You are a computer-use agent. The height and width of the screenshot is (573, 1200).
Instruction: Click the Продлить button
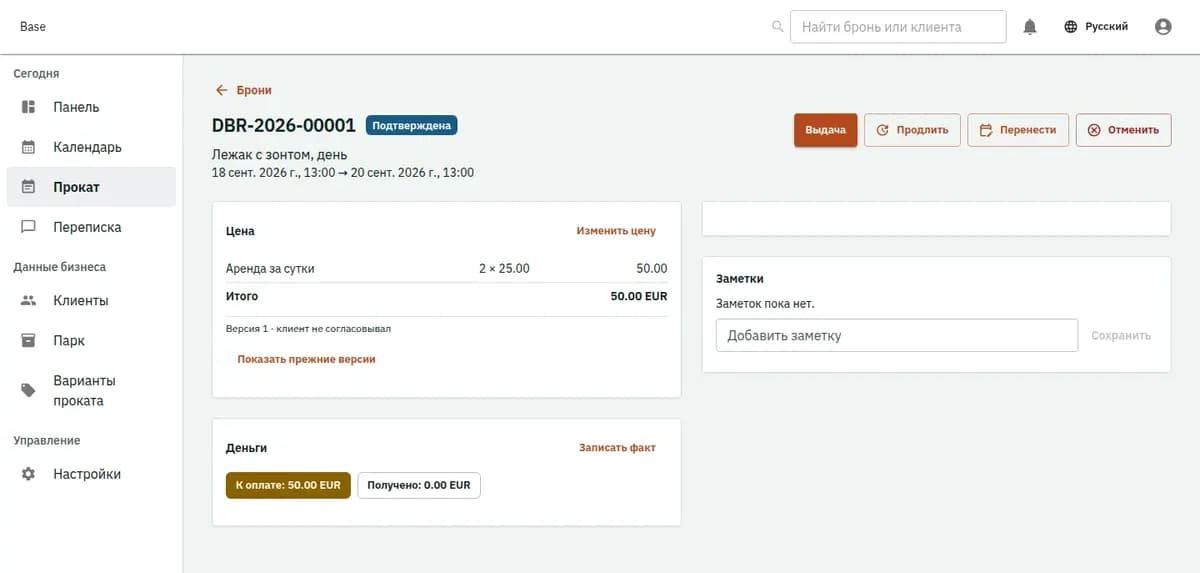(912, 130)
